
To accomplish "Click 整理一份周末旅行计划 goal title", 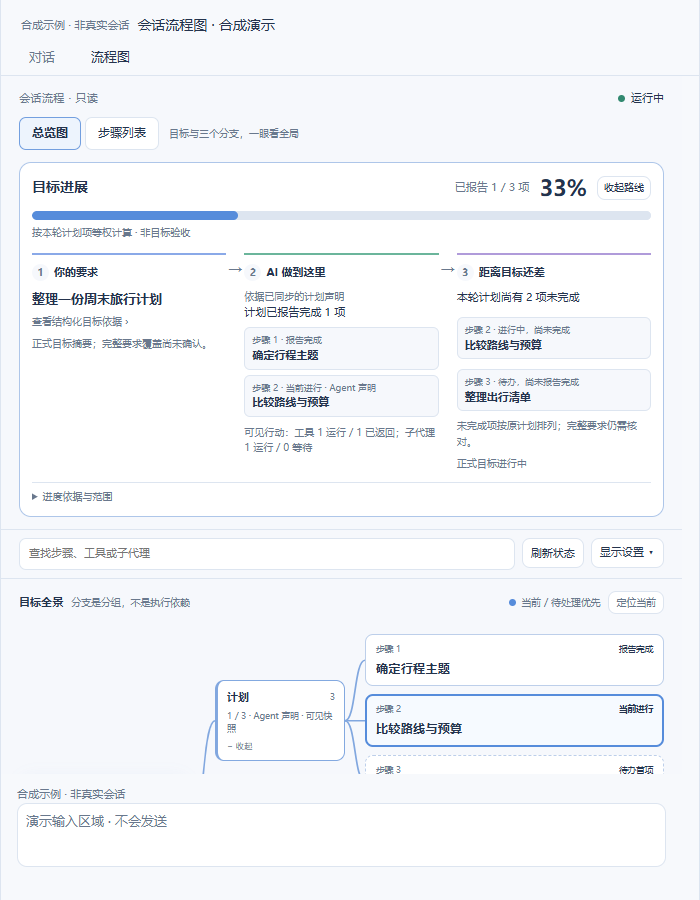I will (x=97, y=299).
